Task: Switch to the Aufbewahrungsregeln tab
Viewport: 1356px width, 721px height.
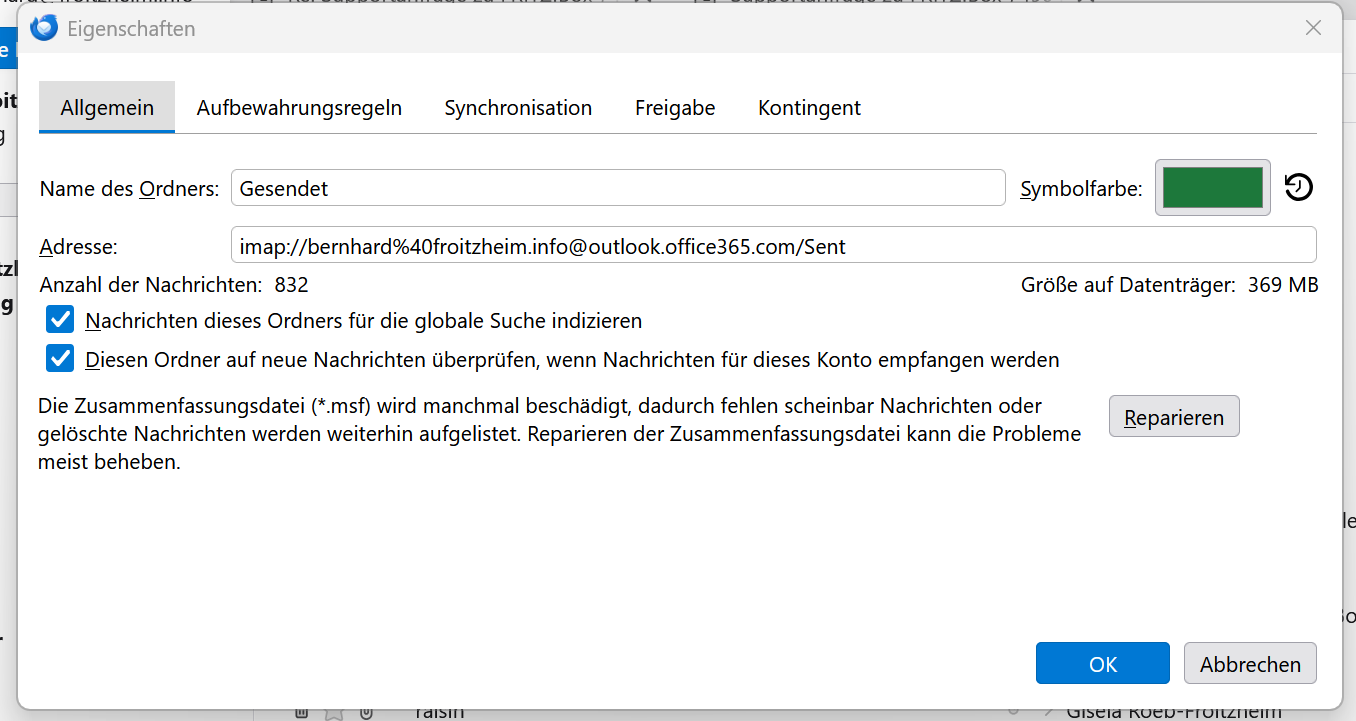Action: tap(299, 108)
